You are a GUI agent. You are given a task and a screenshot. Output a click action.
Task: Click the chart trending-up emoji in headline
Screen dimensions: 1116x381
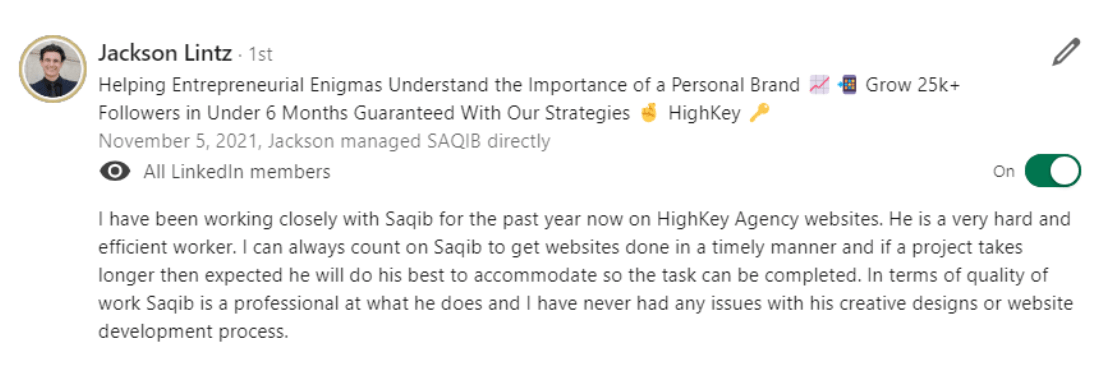click(x=820, y=85)
